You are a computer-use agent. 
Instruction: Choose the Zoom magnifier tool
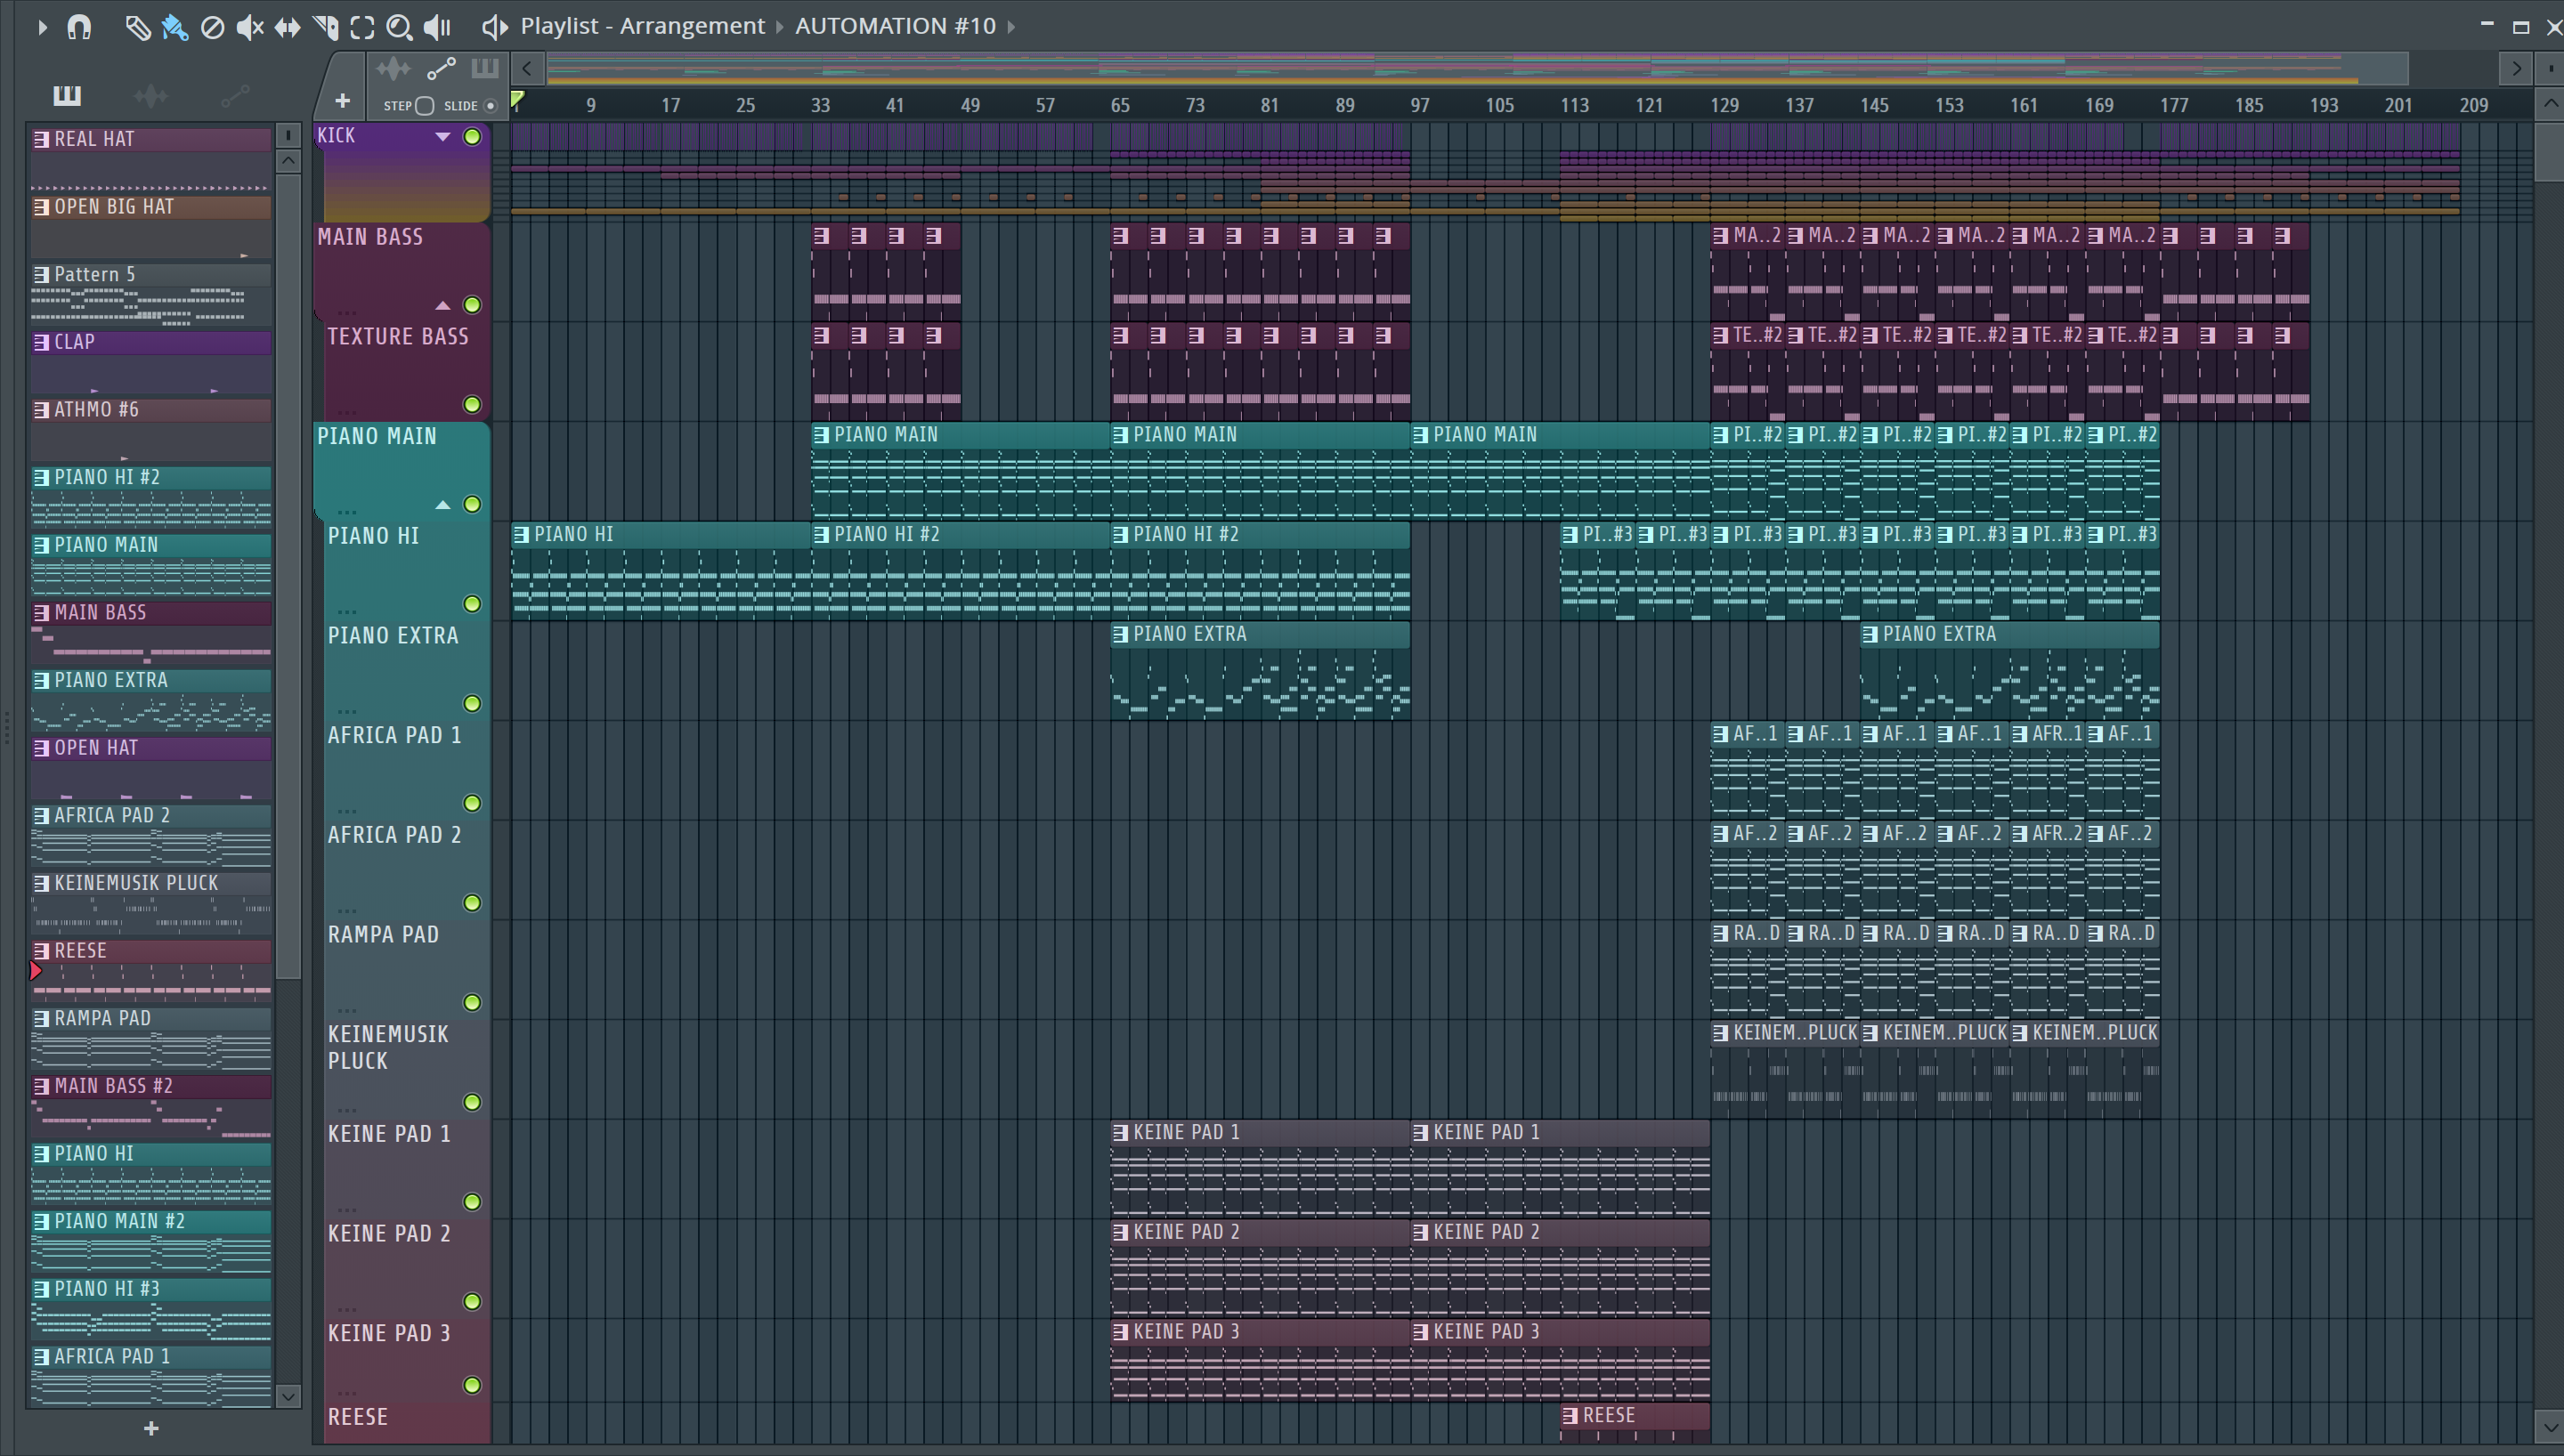(x=399, y=27)
